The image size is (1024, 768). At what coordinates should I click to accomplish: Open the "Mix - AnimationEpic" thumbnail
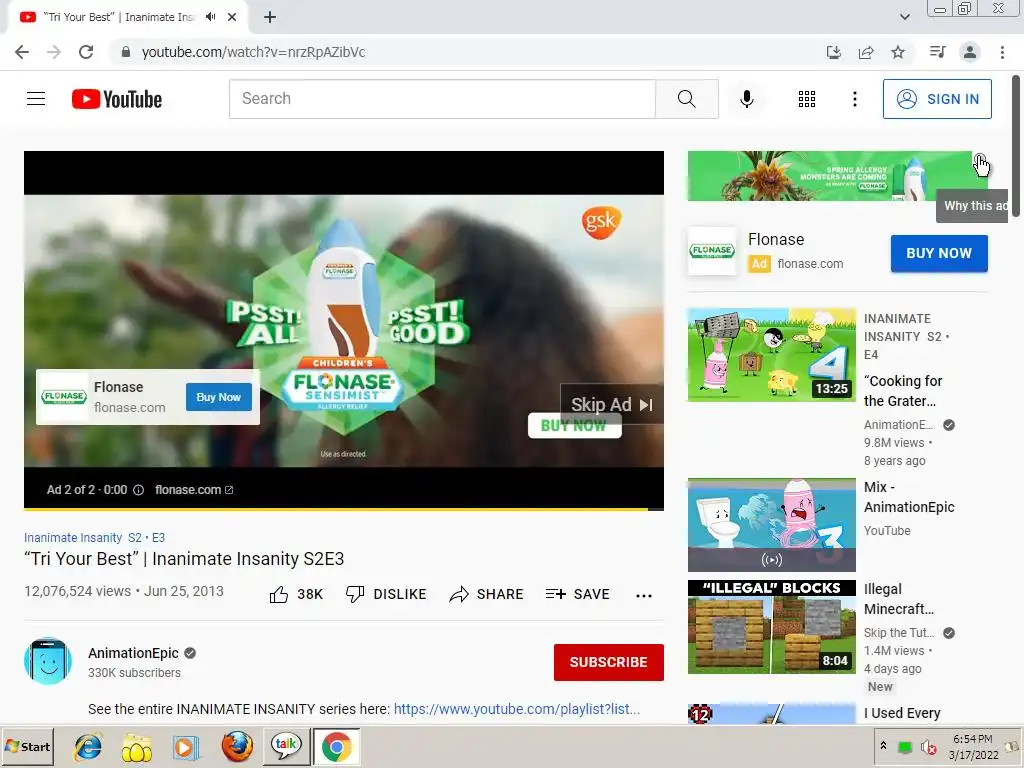pyautogui.click(x=771, y=525)
